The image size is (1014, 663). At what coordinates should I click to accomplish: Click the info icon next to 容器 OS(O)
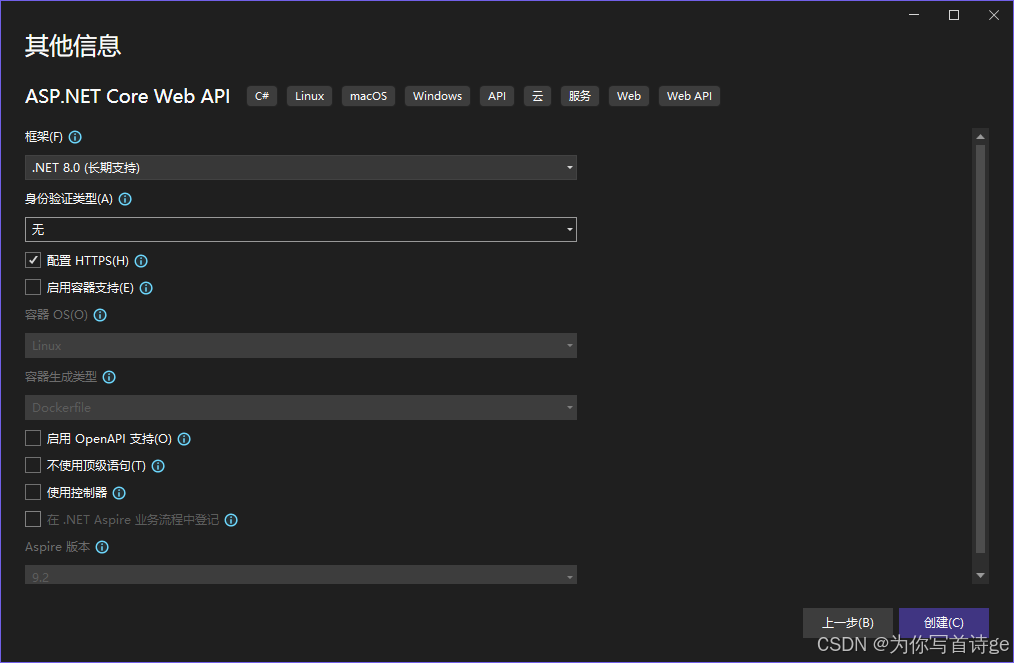point(100,316)
